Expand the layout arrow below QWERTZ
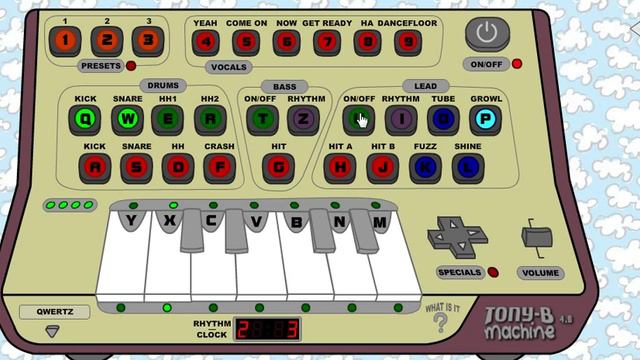The width and height of the screenshot is (640, 360). pos(52,331)
